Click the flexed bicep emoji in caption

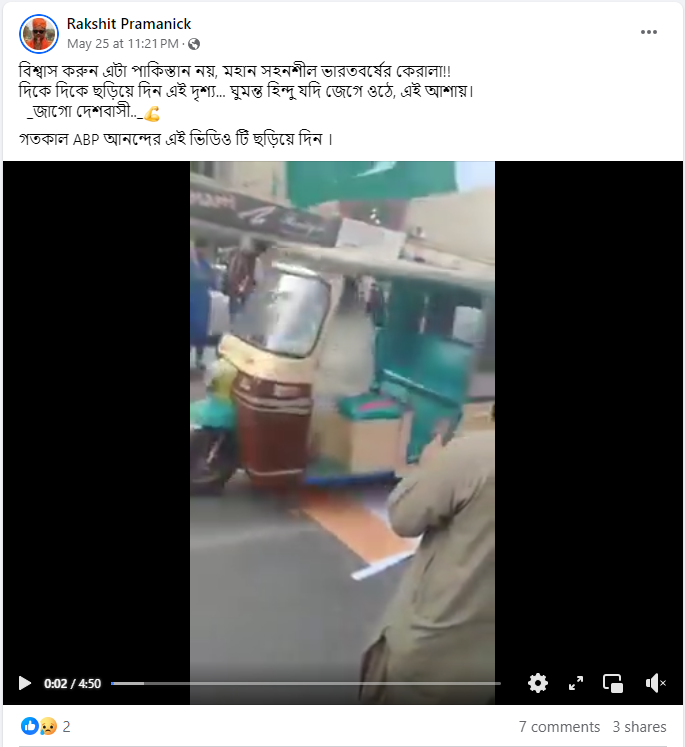[x=152, y=114]
